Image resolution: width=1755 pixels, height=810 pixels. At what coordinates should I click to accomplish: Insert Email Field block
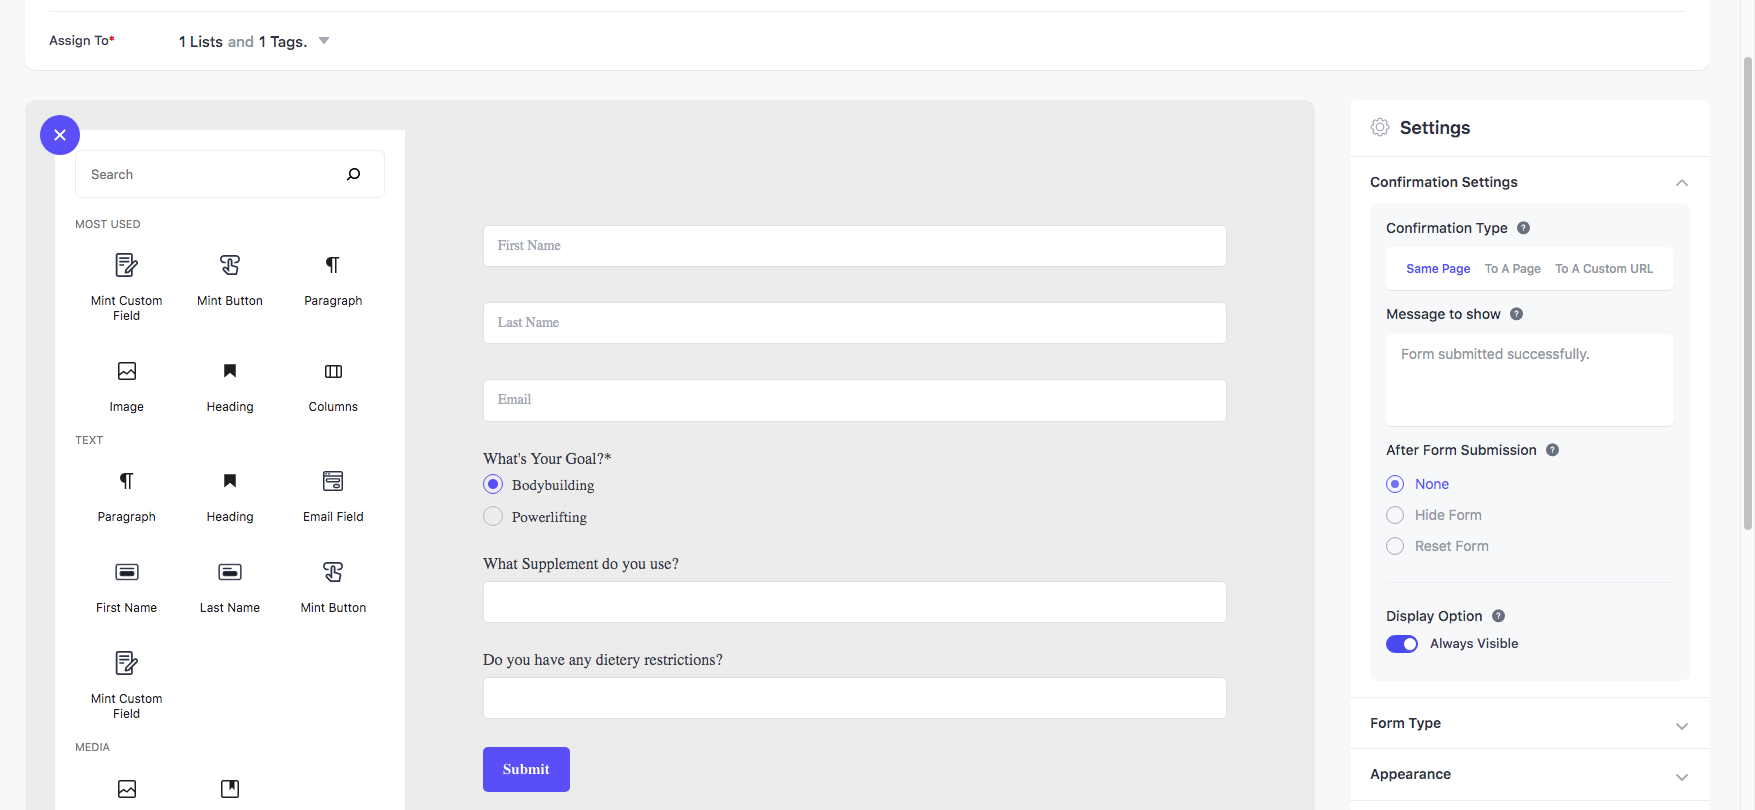pyautogui.click(x=333, y=496)
